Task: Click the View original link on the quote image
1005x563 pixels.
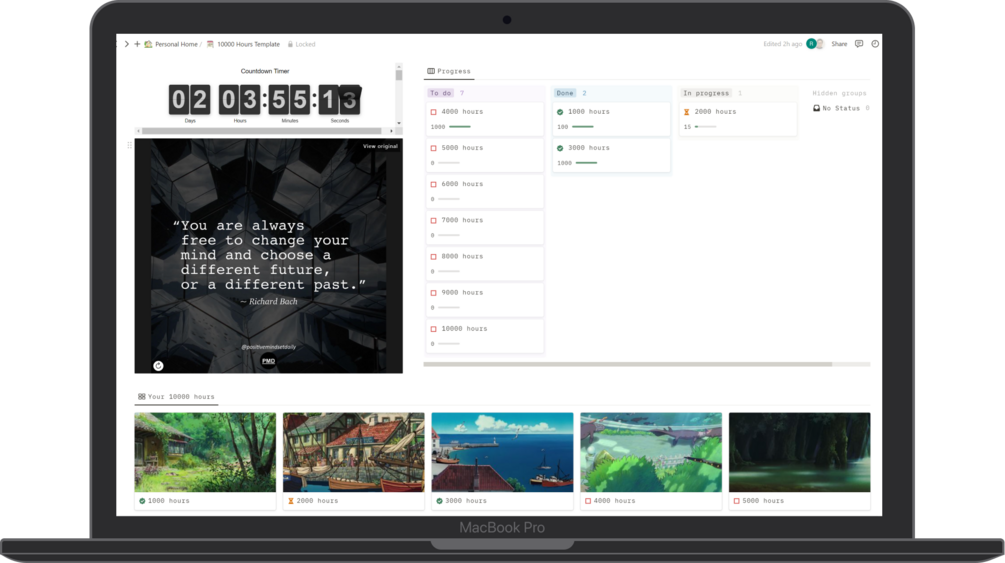Action: pyautogui.click(x=380, y=146)
